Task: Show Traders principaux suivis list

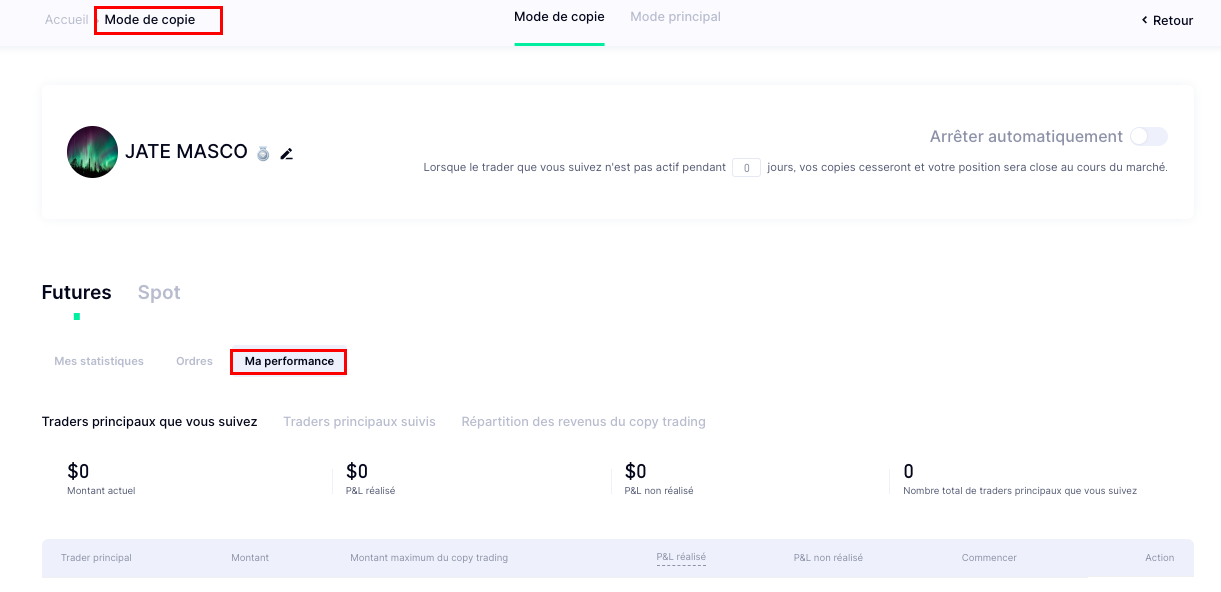Action: [359, 422]
